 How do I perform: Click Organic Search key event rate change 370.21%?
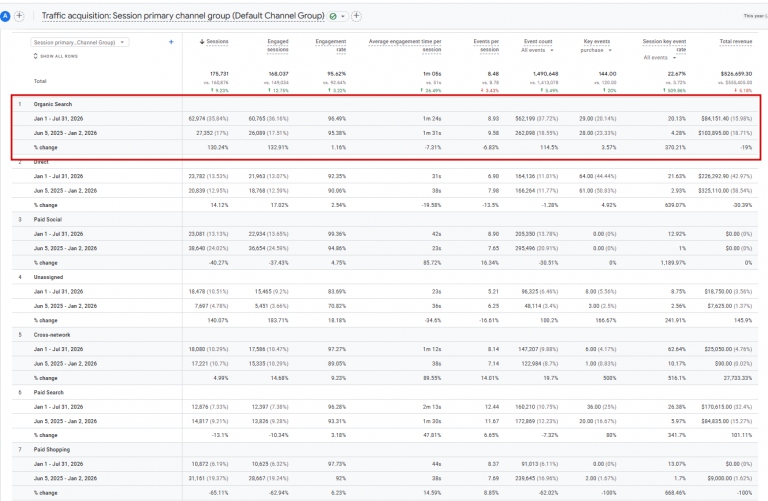pyautogui.click(x=675, y=147)
